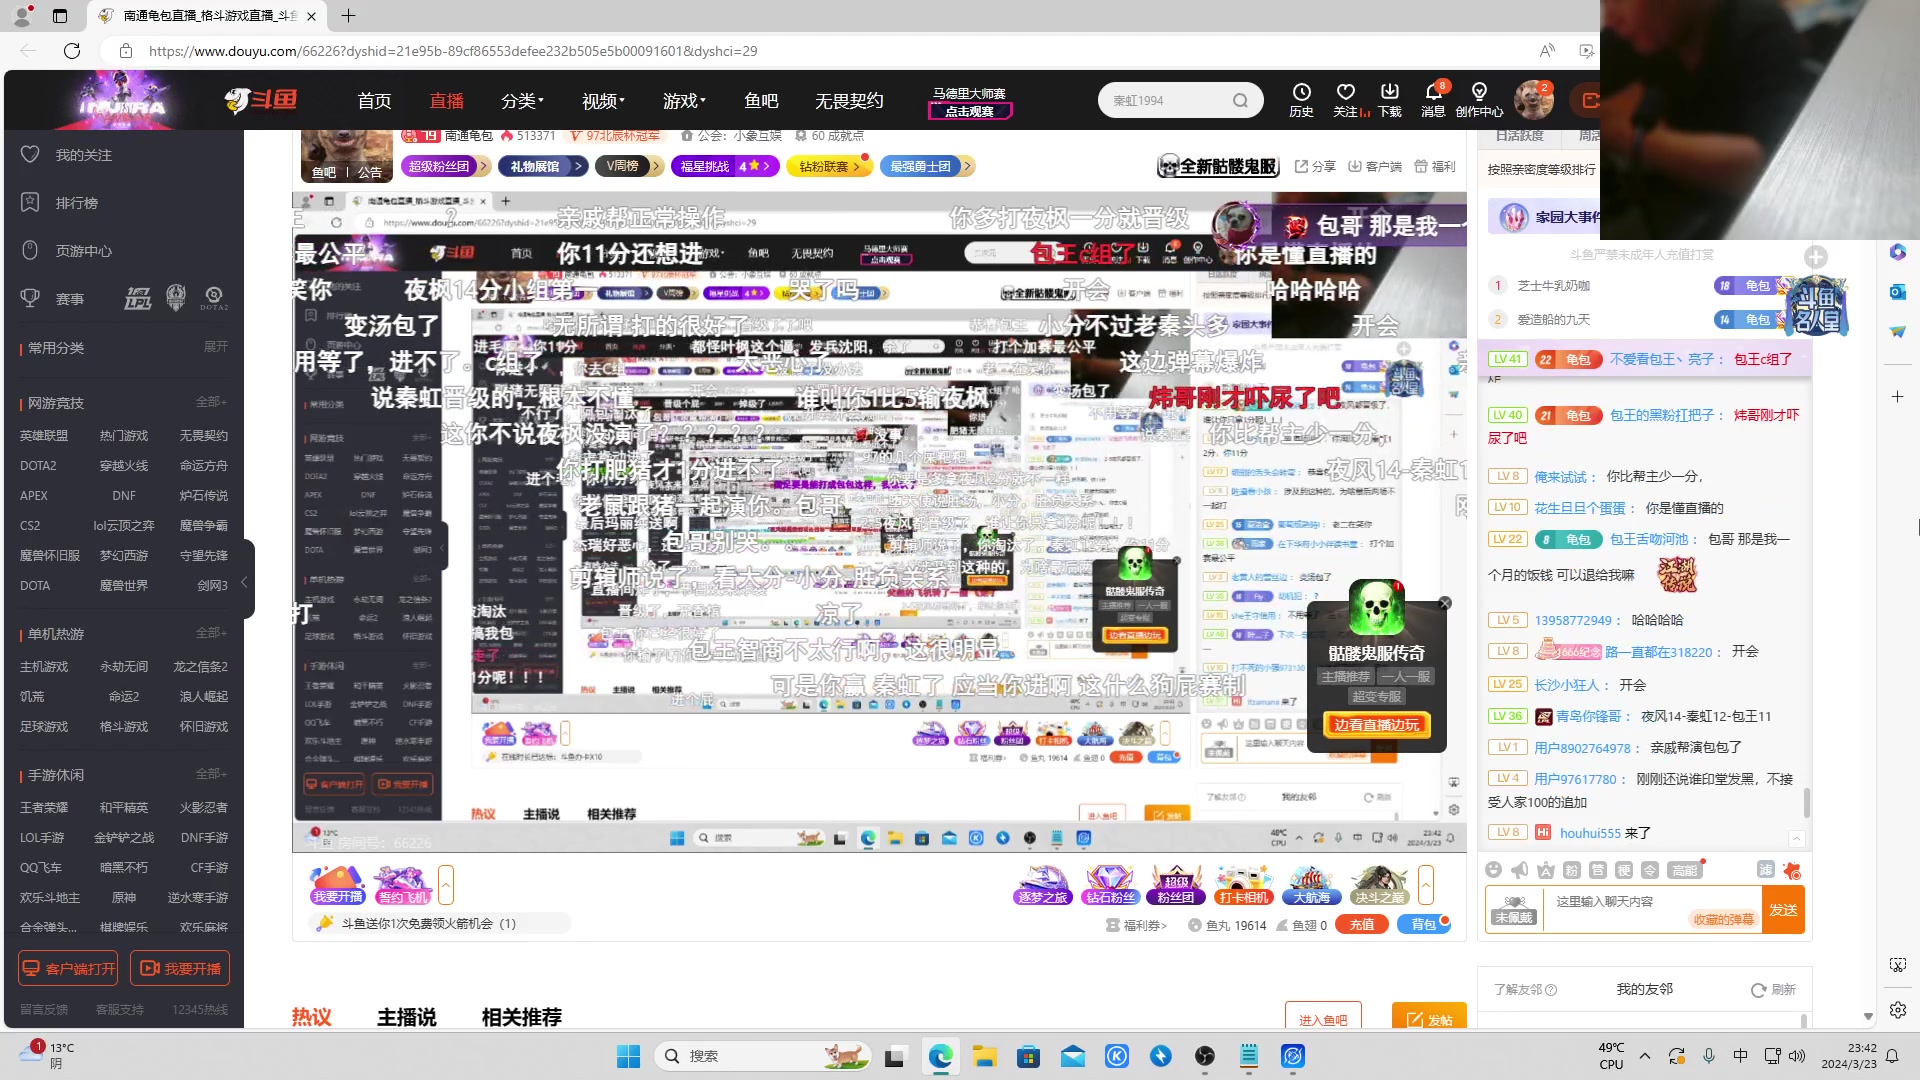Image resolution: width=1920 pixels, height=1080 pixels.
Task: Switch to the 主播说 tab below the player
Action: pos(407,1017)
